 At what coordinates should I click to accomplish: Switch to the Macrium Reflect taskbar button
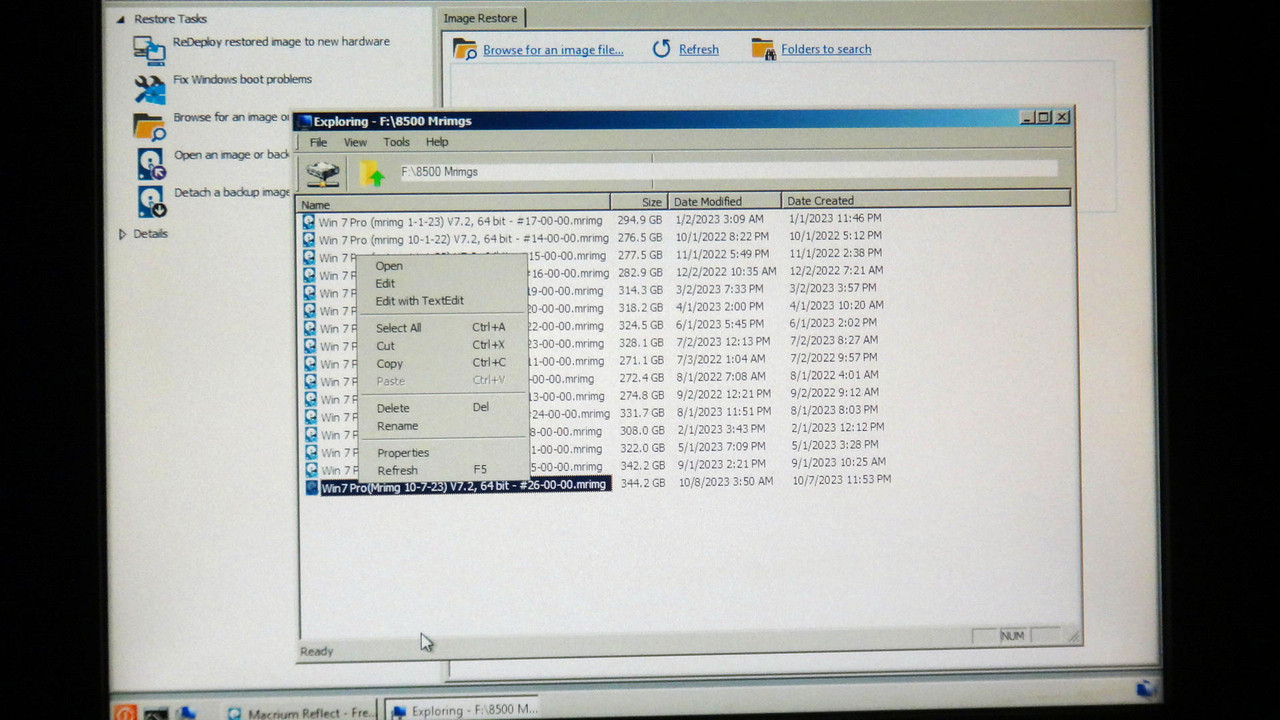[299, 712]
